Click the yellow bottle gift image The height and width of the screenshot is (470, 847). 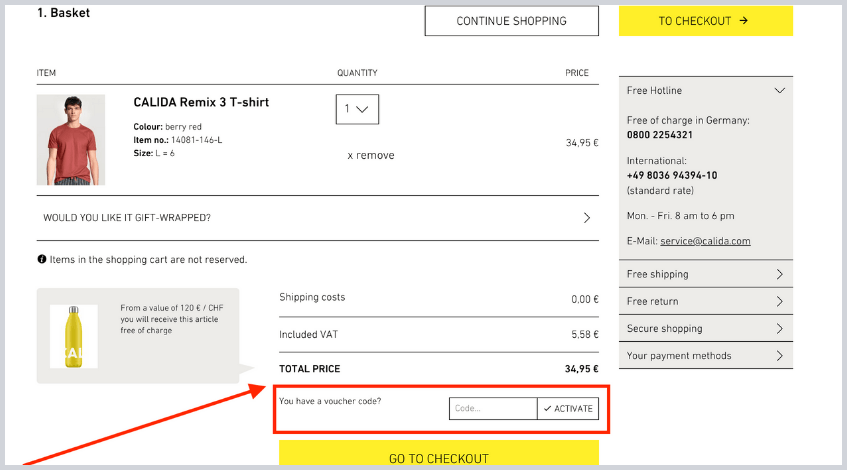(x=74, y=336)
